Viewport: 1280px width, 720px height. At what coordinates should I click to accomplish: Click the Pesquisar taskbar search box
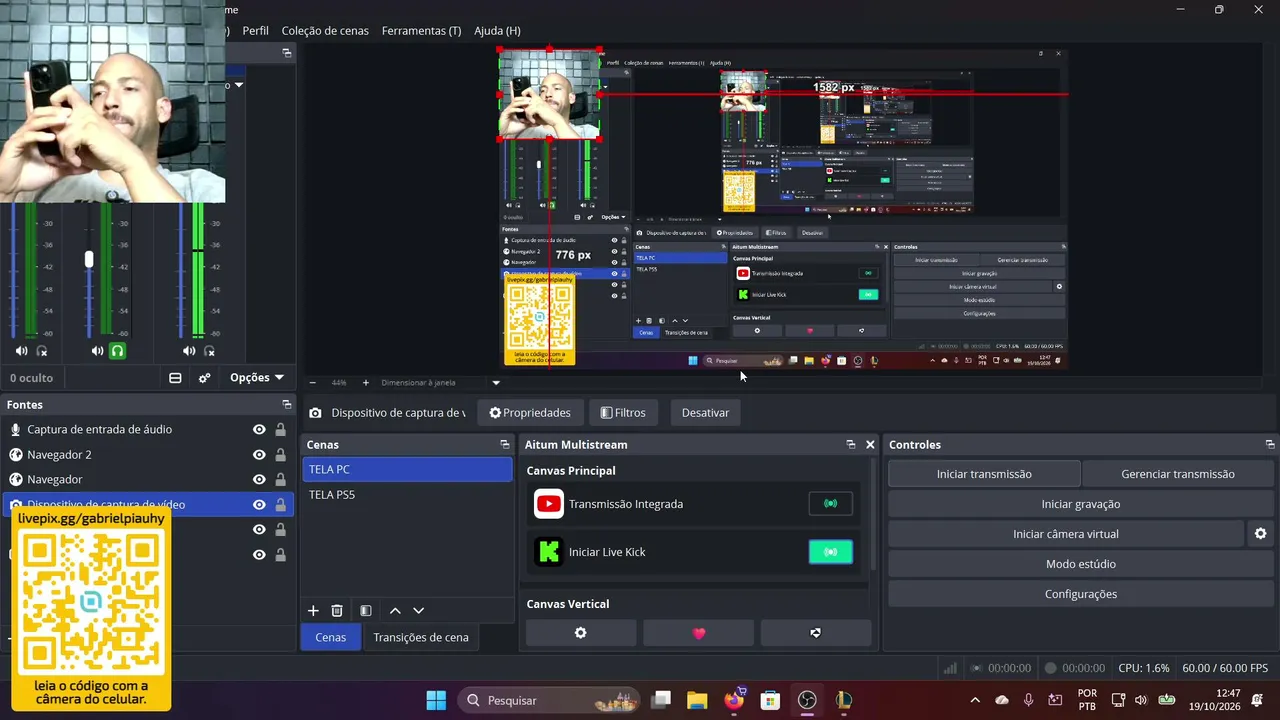click(549, 700)
